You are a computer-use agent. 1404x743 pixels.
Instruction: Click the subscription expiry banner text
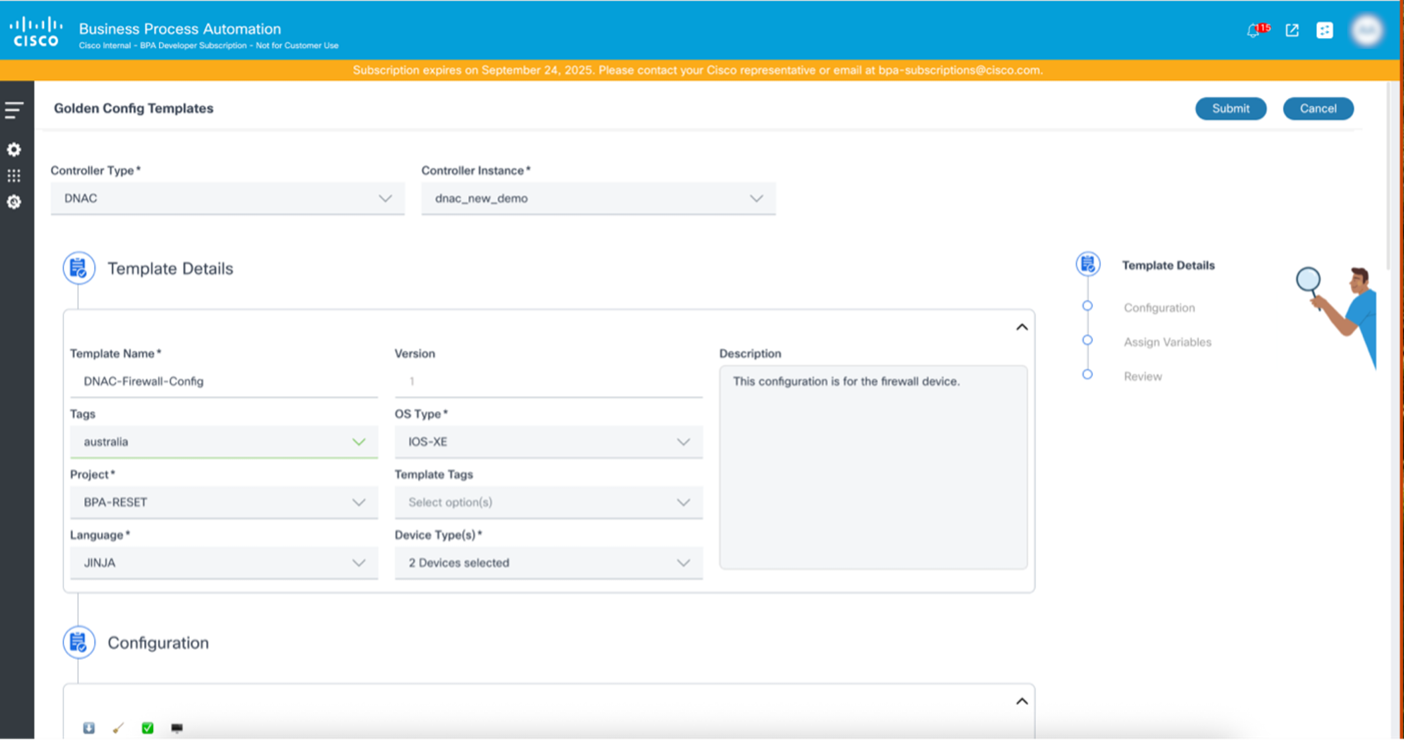698,70
